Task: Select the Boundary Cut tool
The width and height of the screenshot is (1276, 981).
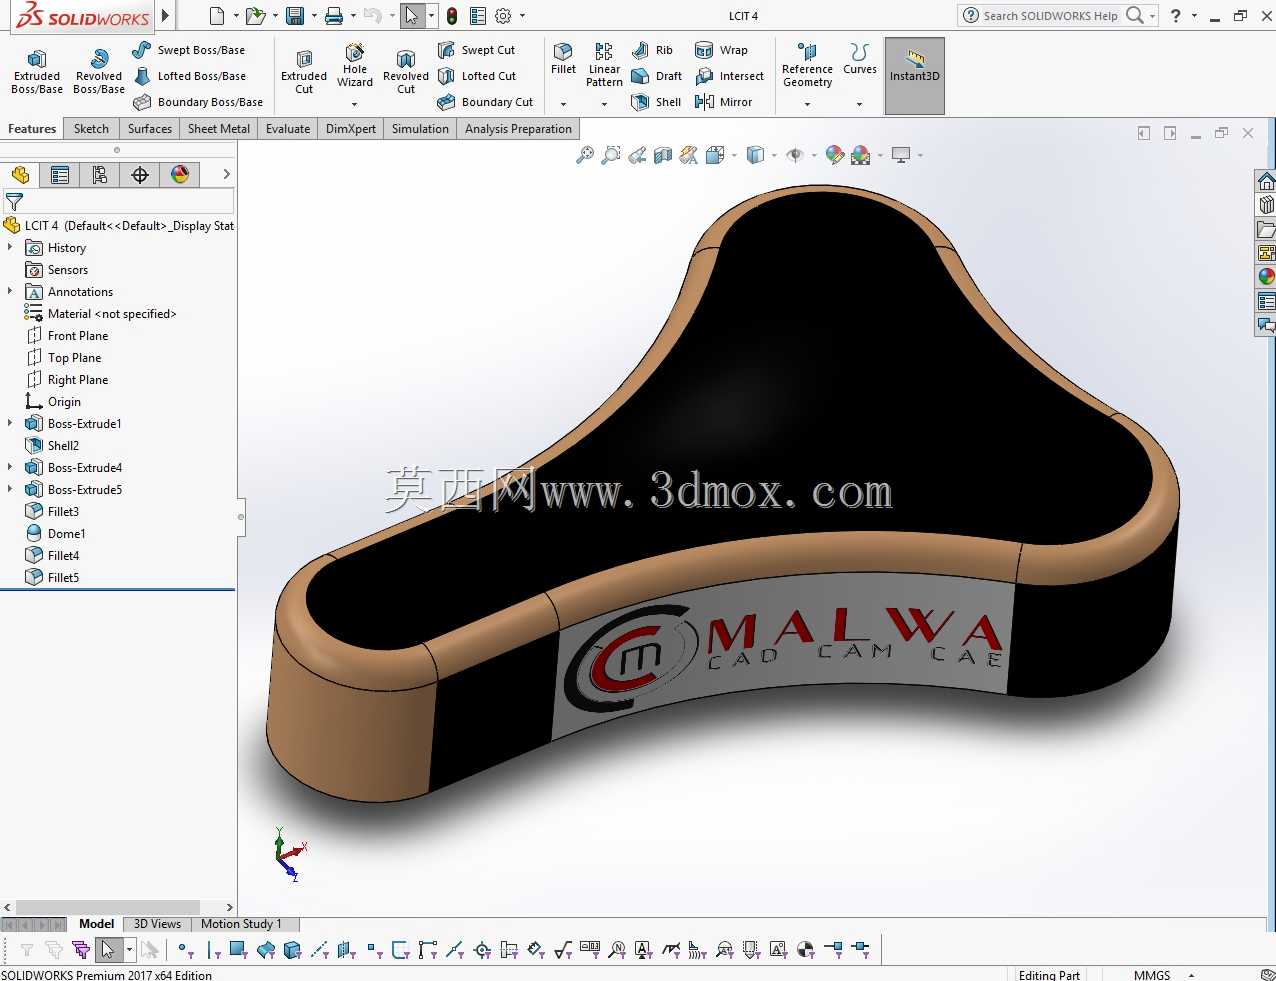Action: tap(486, 102)
